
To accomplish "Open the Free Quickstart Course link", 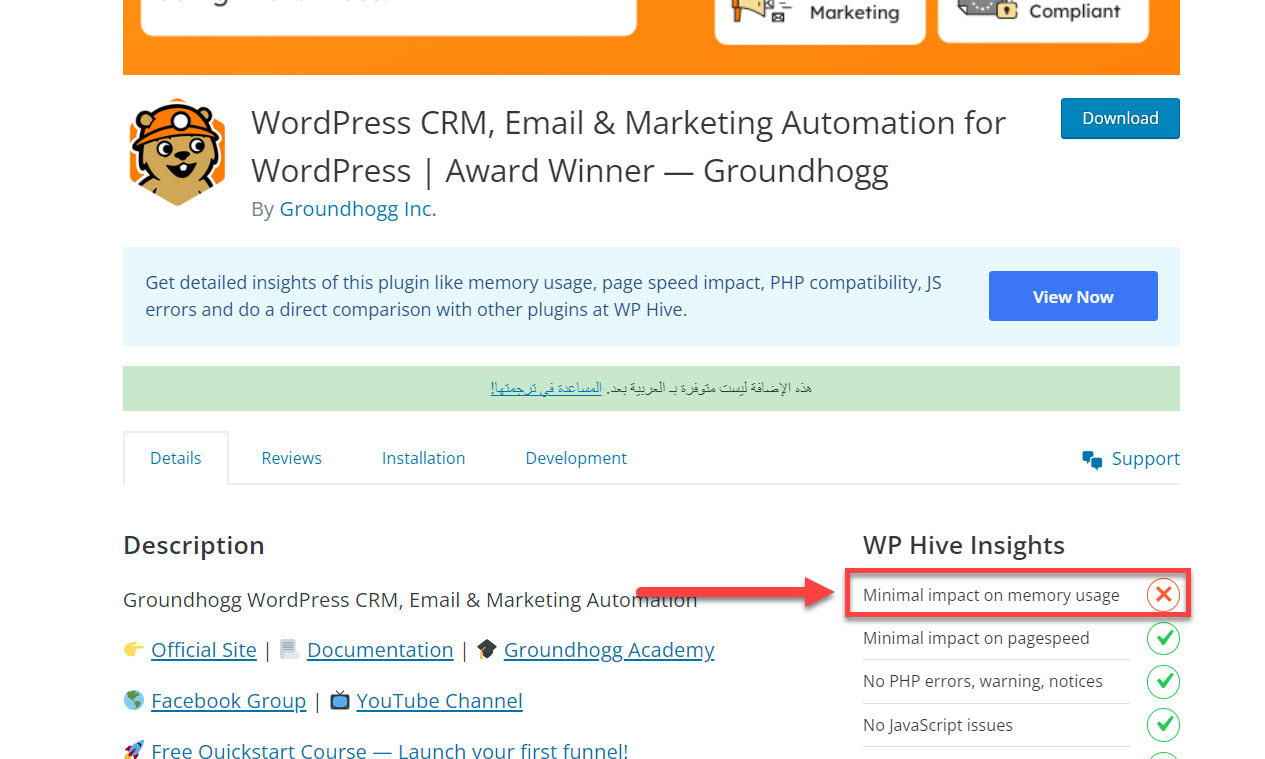I will [x=390, y=750].
